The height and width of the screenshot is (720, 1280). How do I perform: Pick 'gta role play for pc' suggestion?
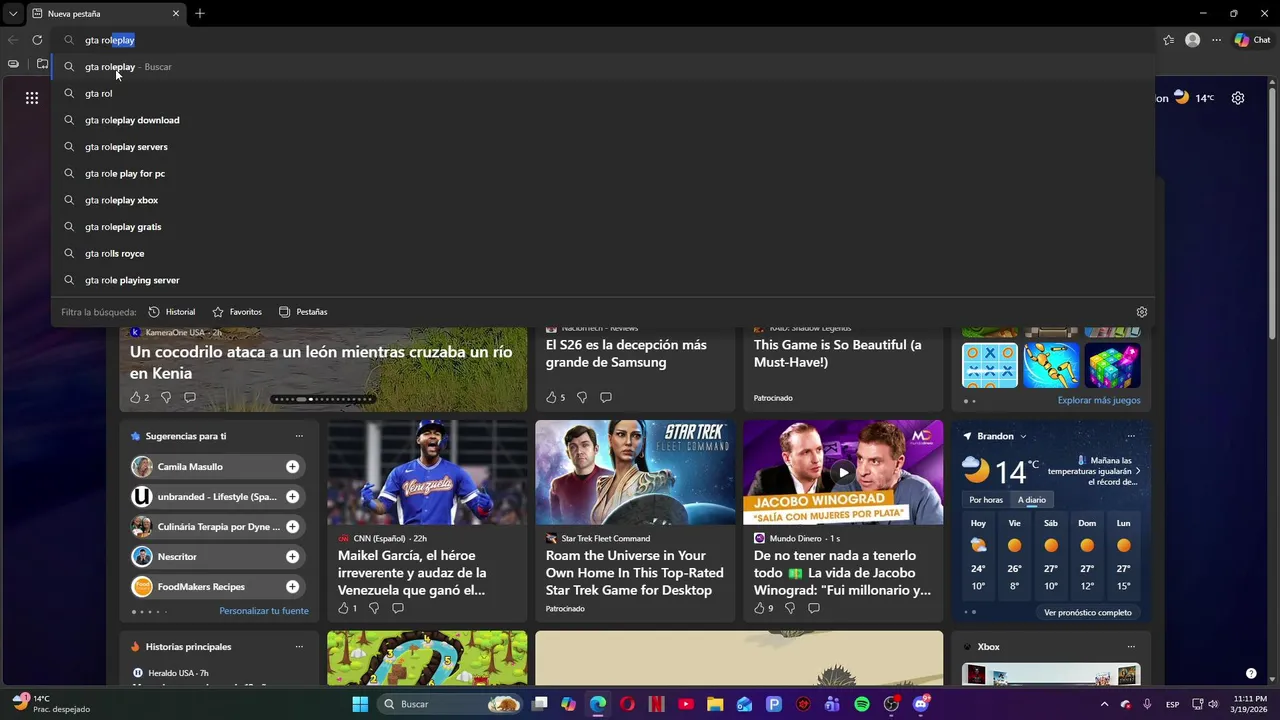click(x=603, y=173)
